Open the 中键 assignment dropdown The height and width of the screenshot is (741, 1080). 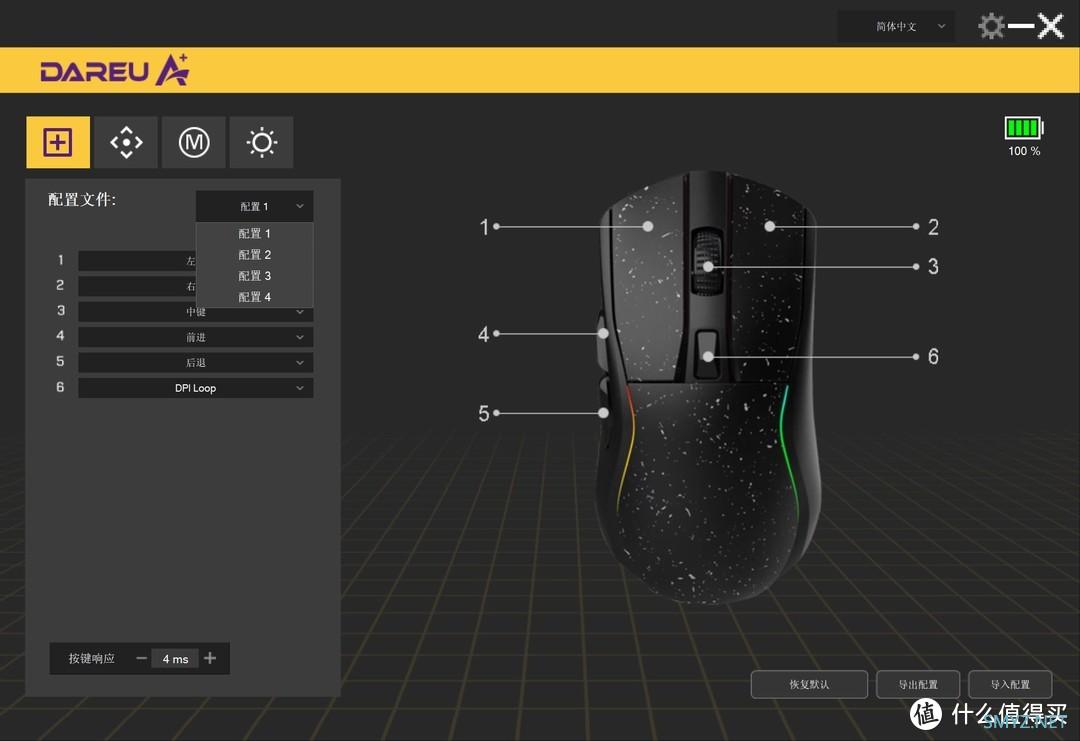point(196,312)
